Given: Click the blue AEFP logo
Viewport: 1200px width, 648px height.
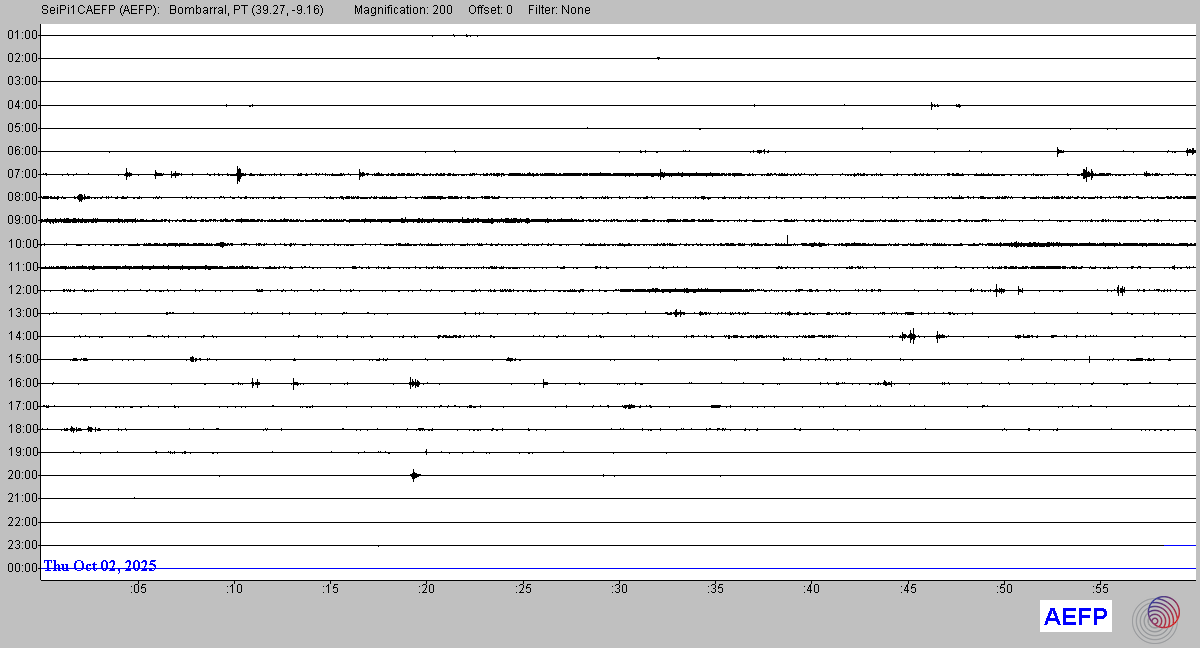Looking at the screenshot, I should click(x=1075, y=617).
